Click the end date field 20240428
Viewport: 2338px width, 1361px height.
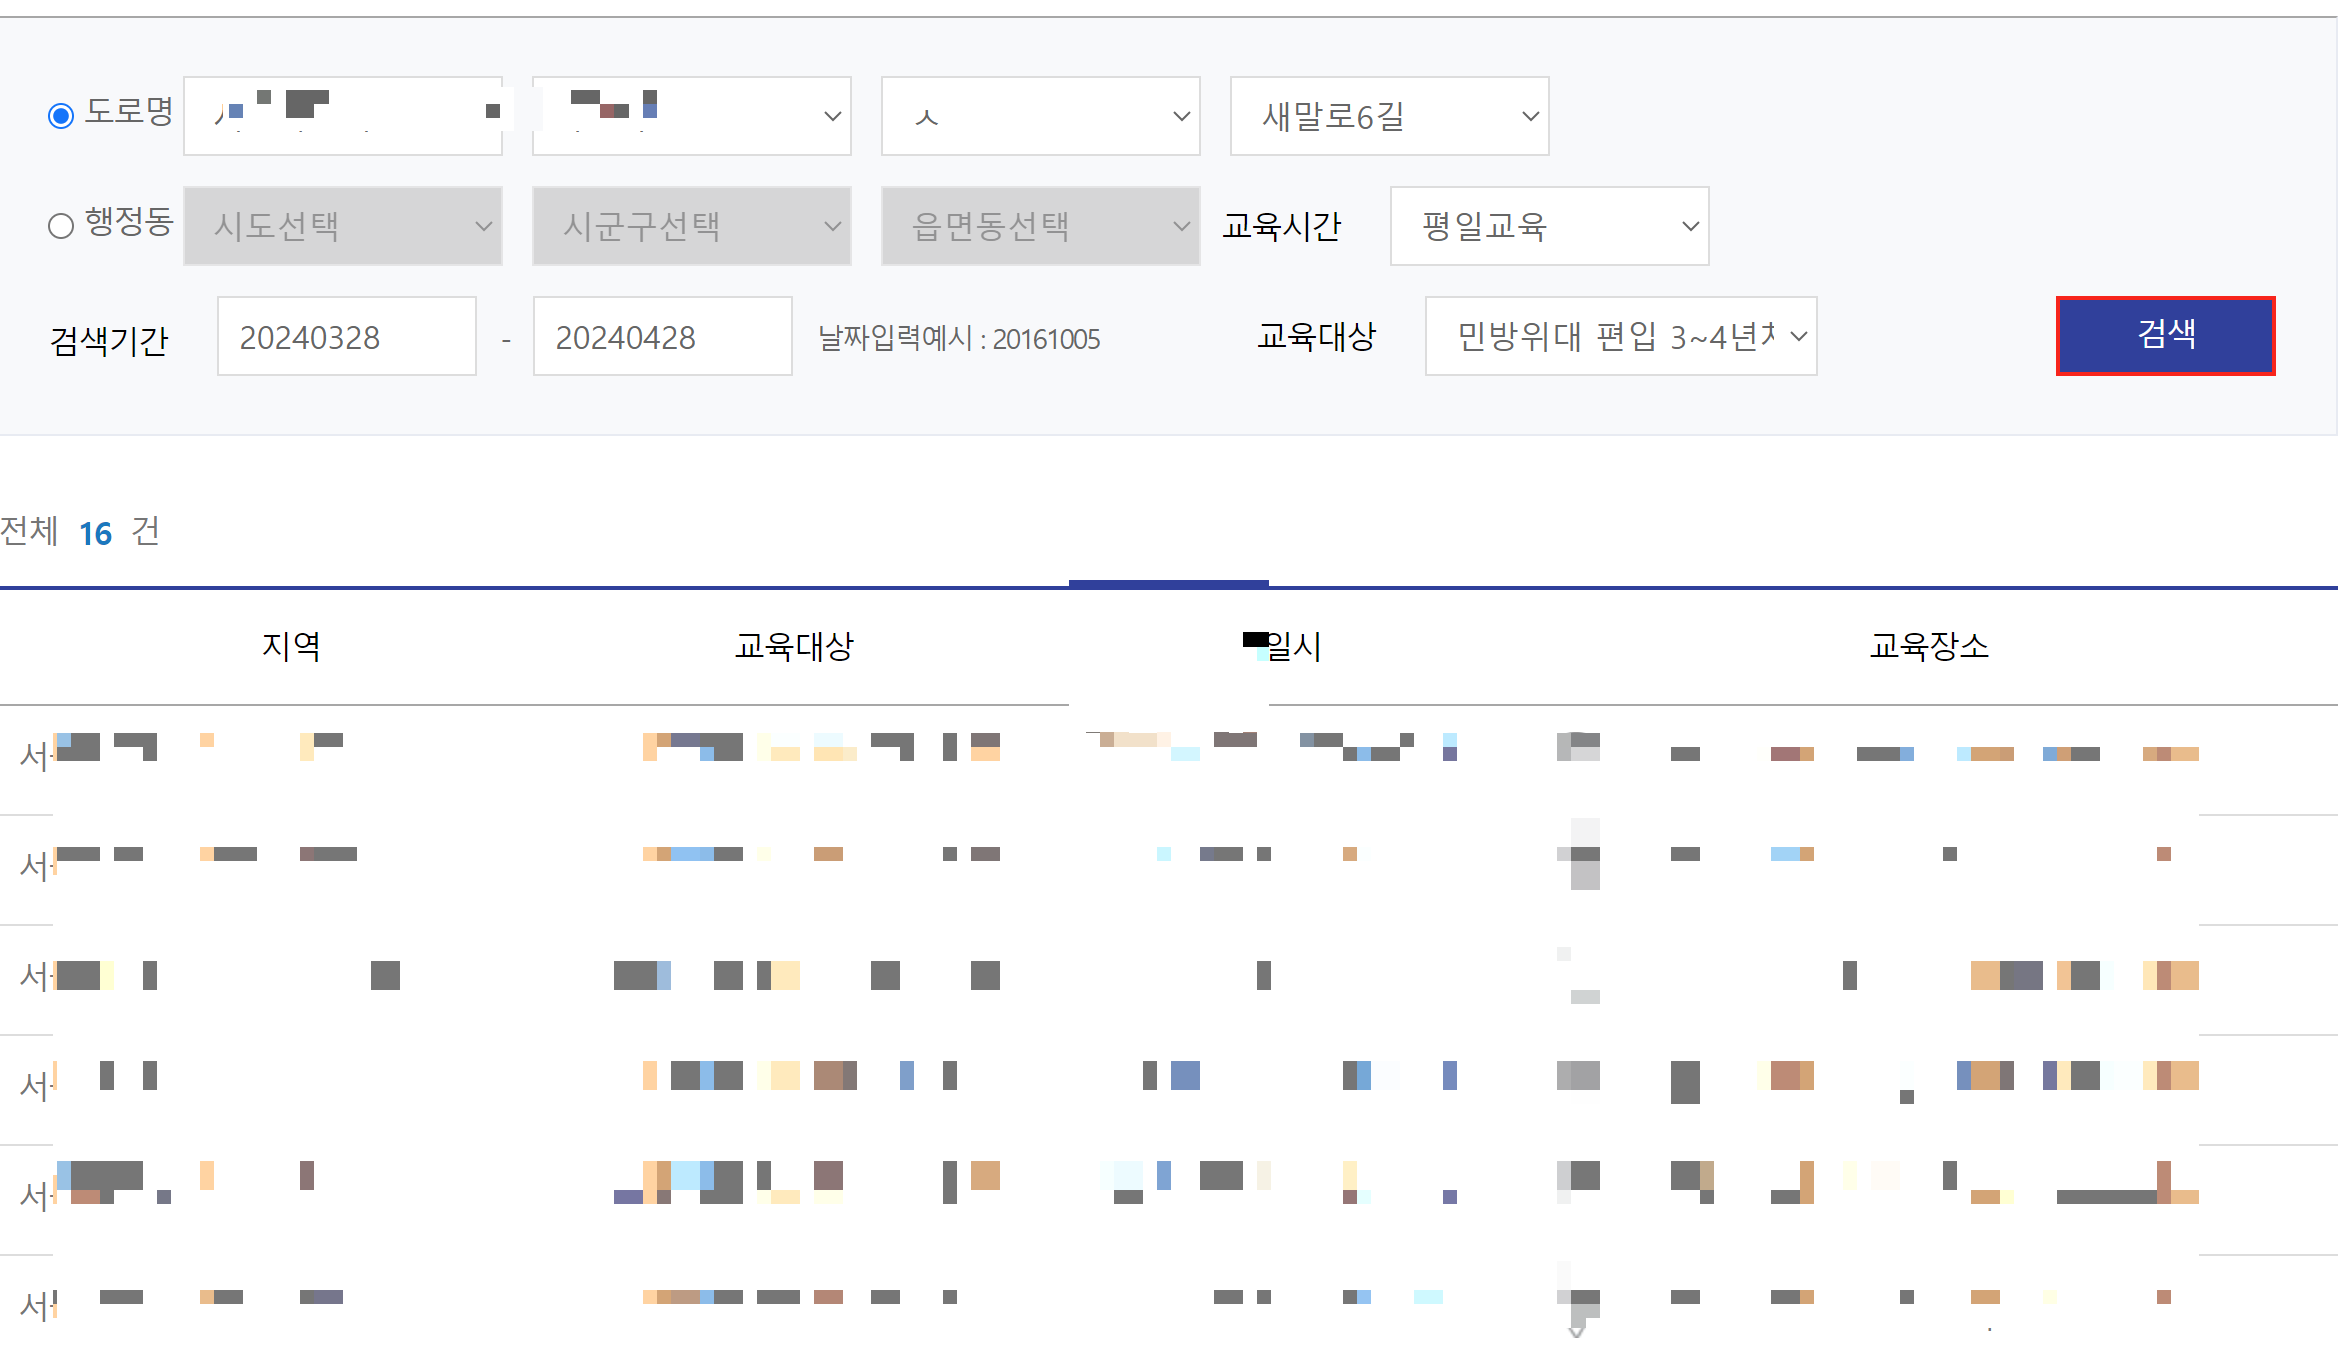pos(662,337)
